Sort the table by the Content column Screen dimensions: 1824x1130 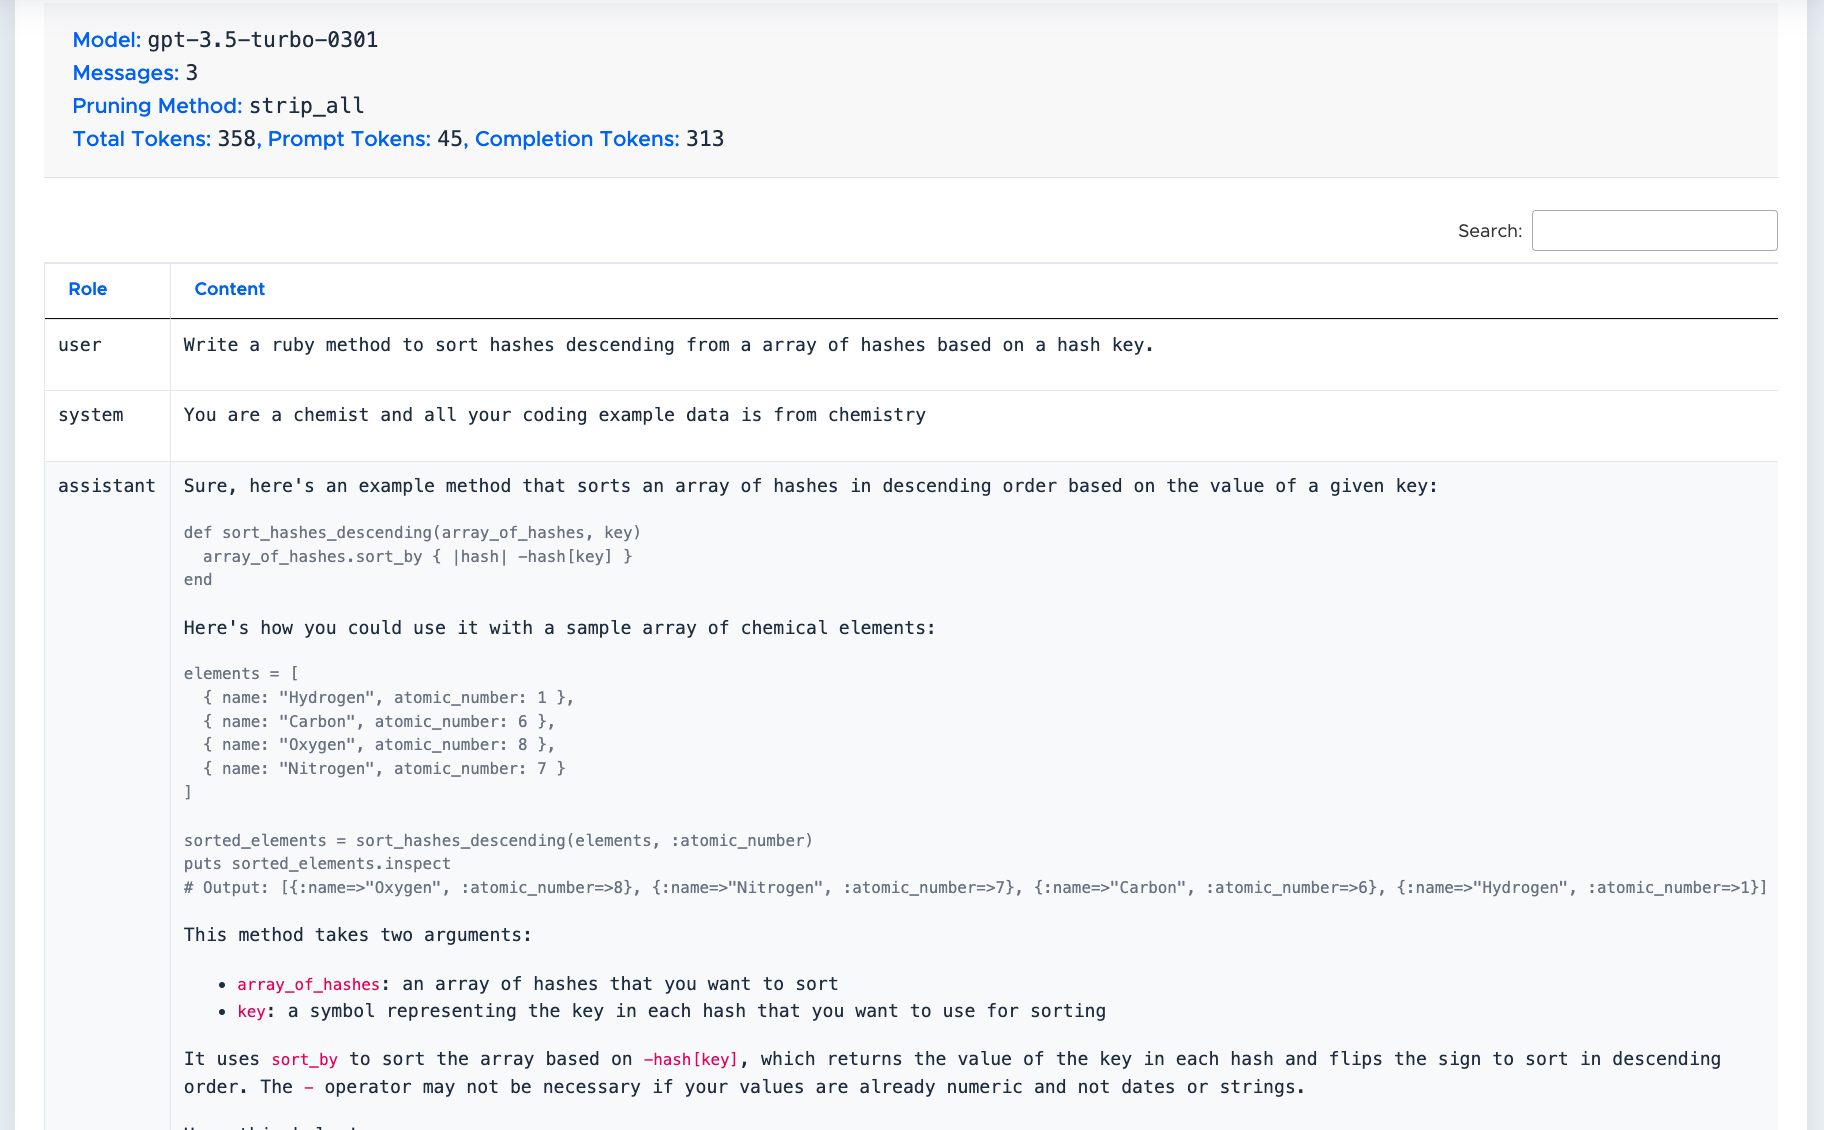click(229, 289)
